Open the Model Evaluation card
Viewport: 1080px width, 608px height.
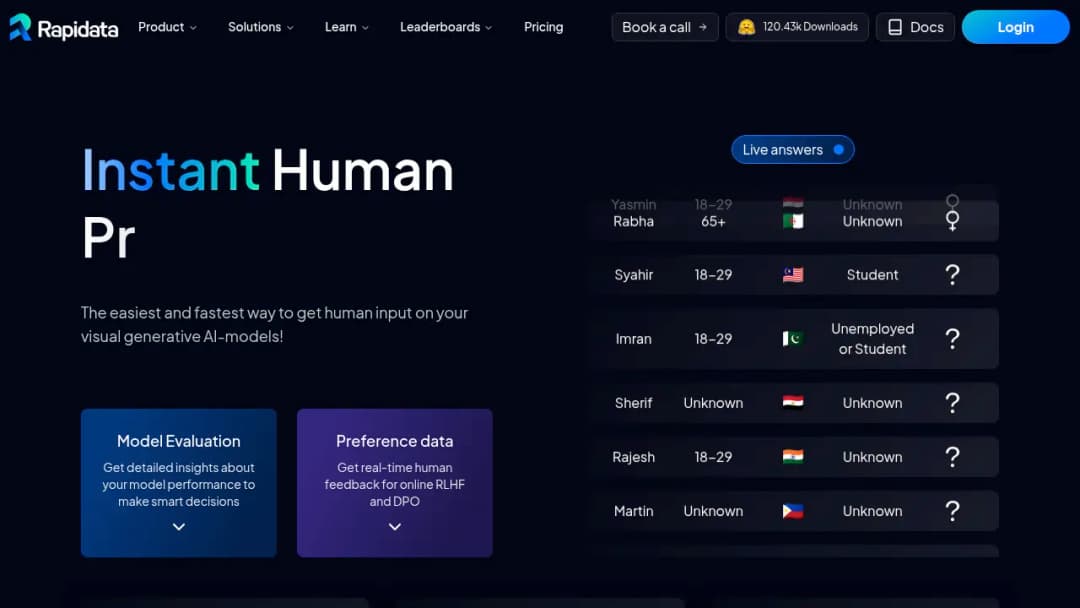(178, 483)
